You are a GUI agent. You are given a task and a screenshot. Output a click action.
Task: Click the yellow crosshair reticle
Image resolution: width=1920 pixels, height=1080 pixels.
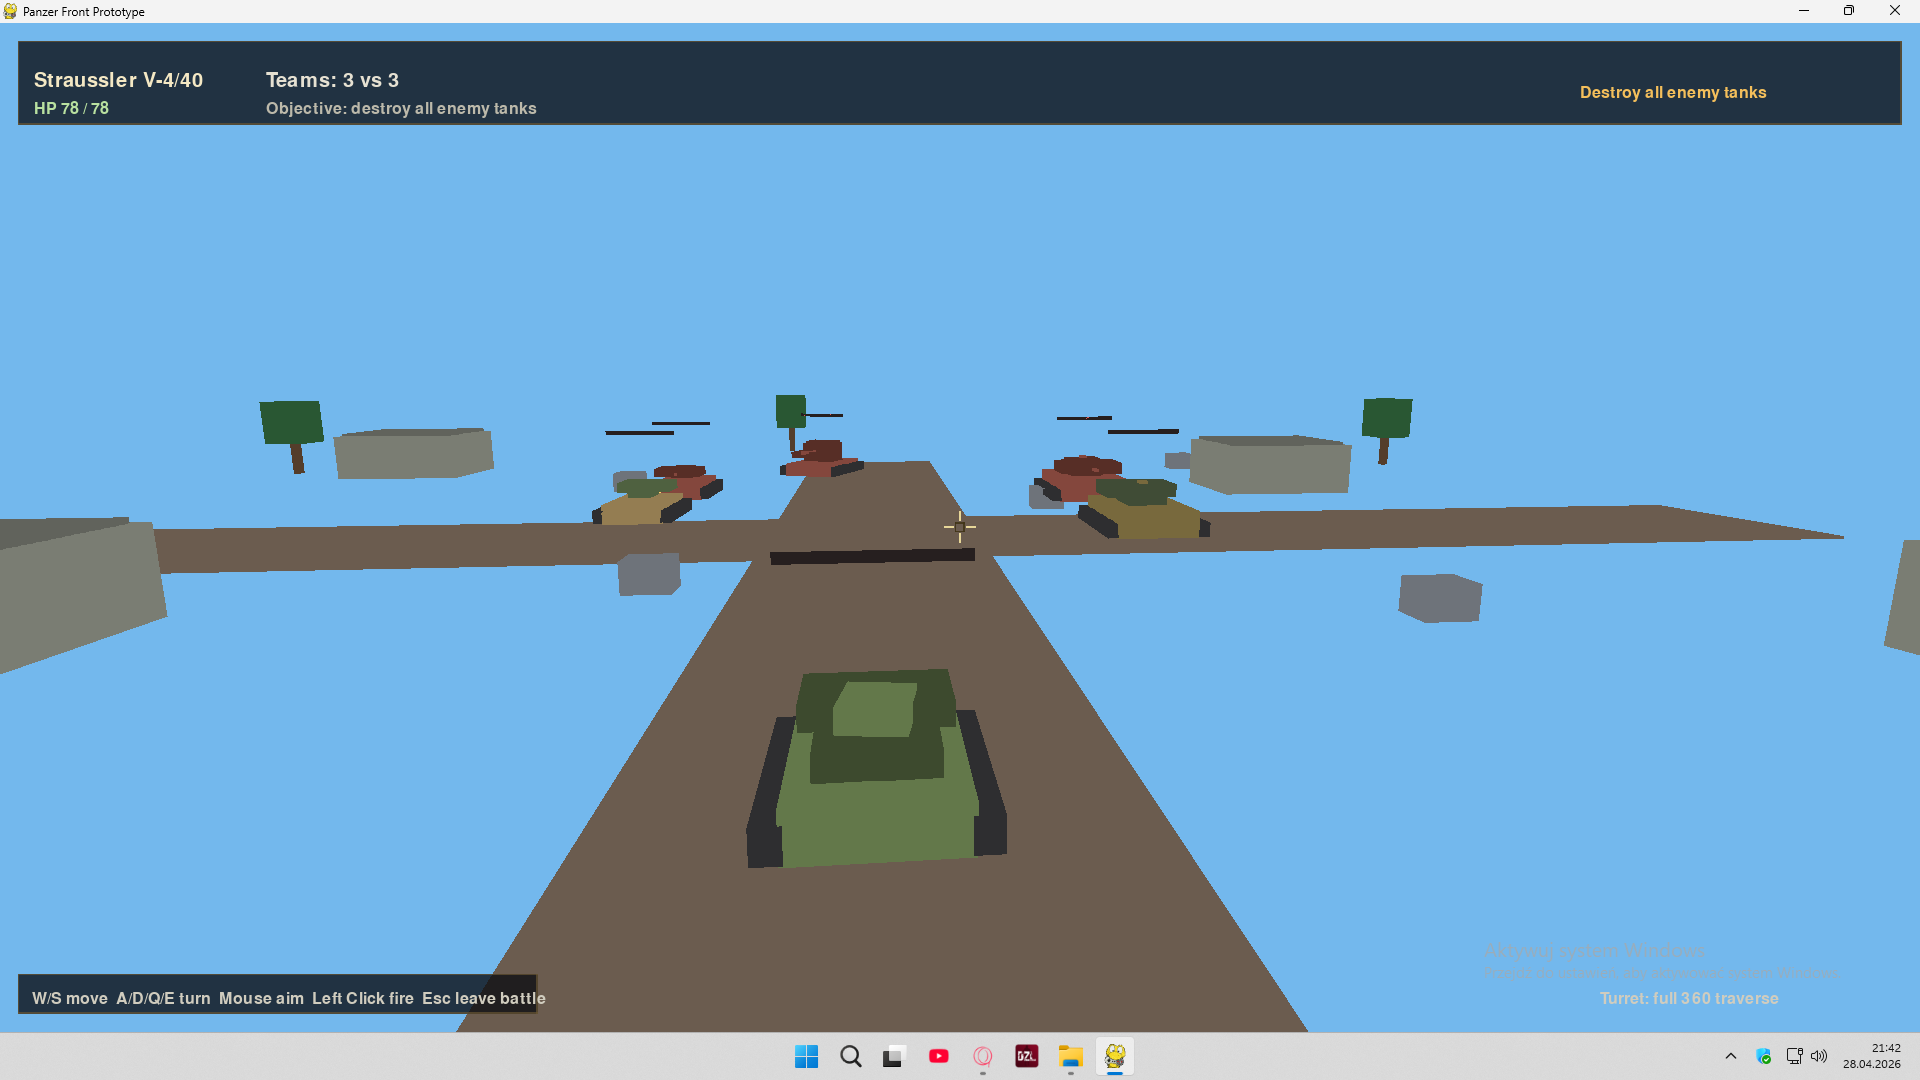pyautogui.click(x=960, y=527)
